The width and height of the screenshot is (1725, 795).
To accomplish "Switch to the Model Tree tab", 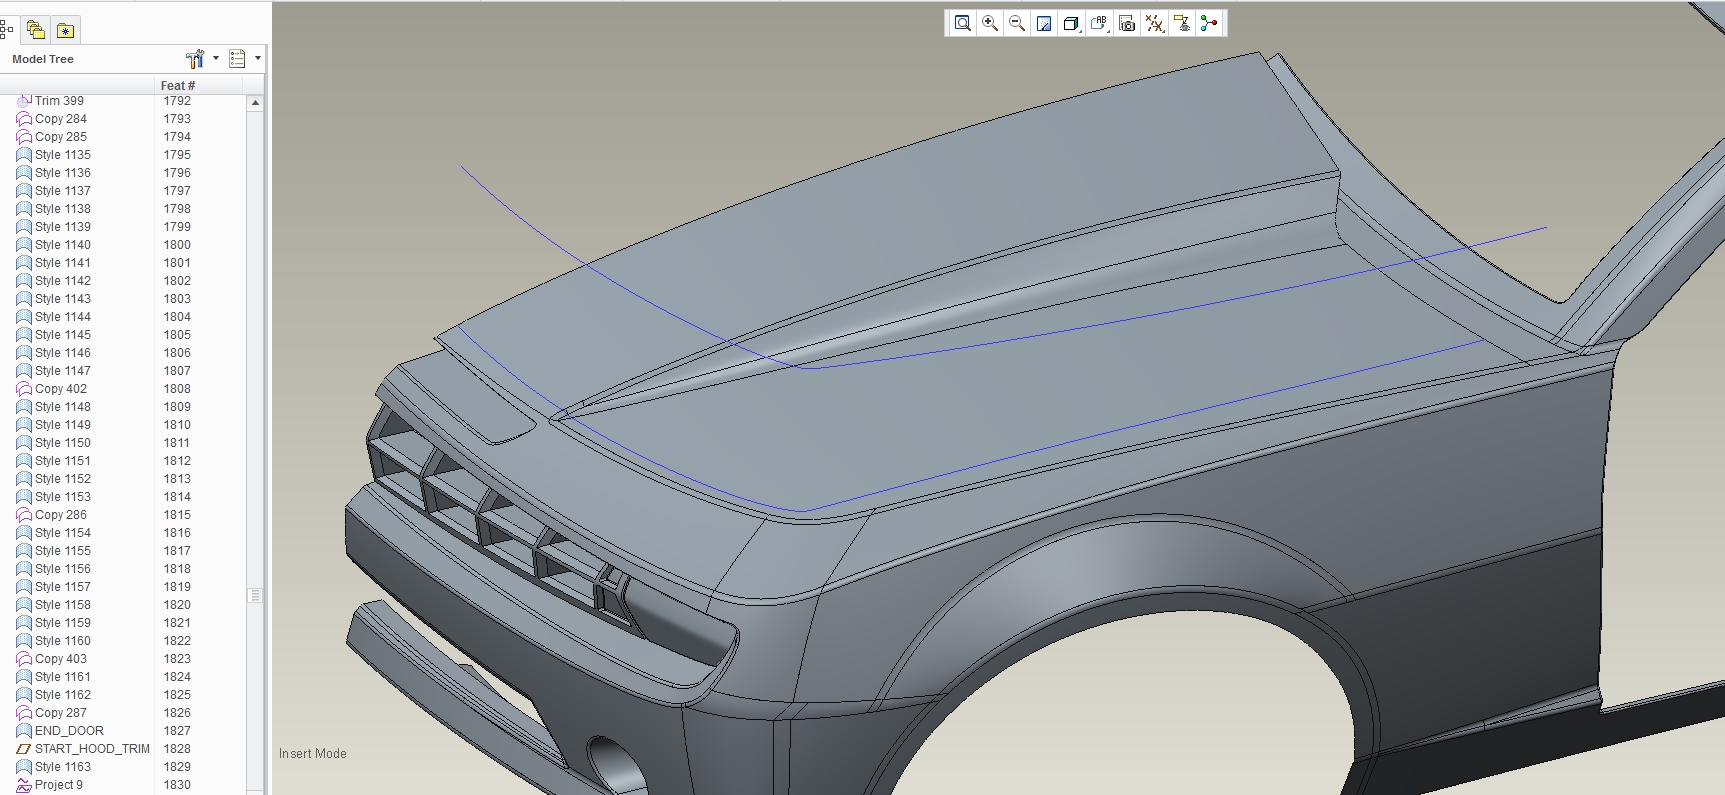I will tap(6, 30).
